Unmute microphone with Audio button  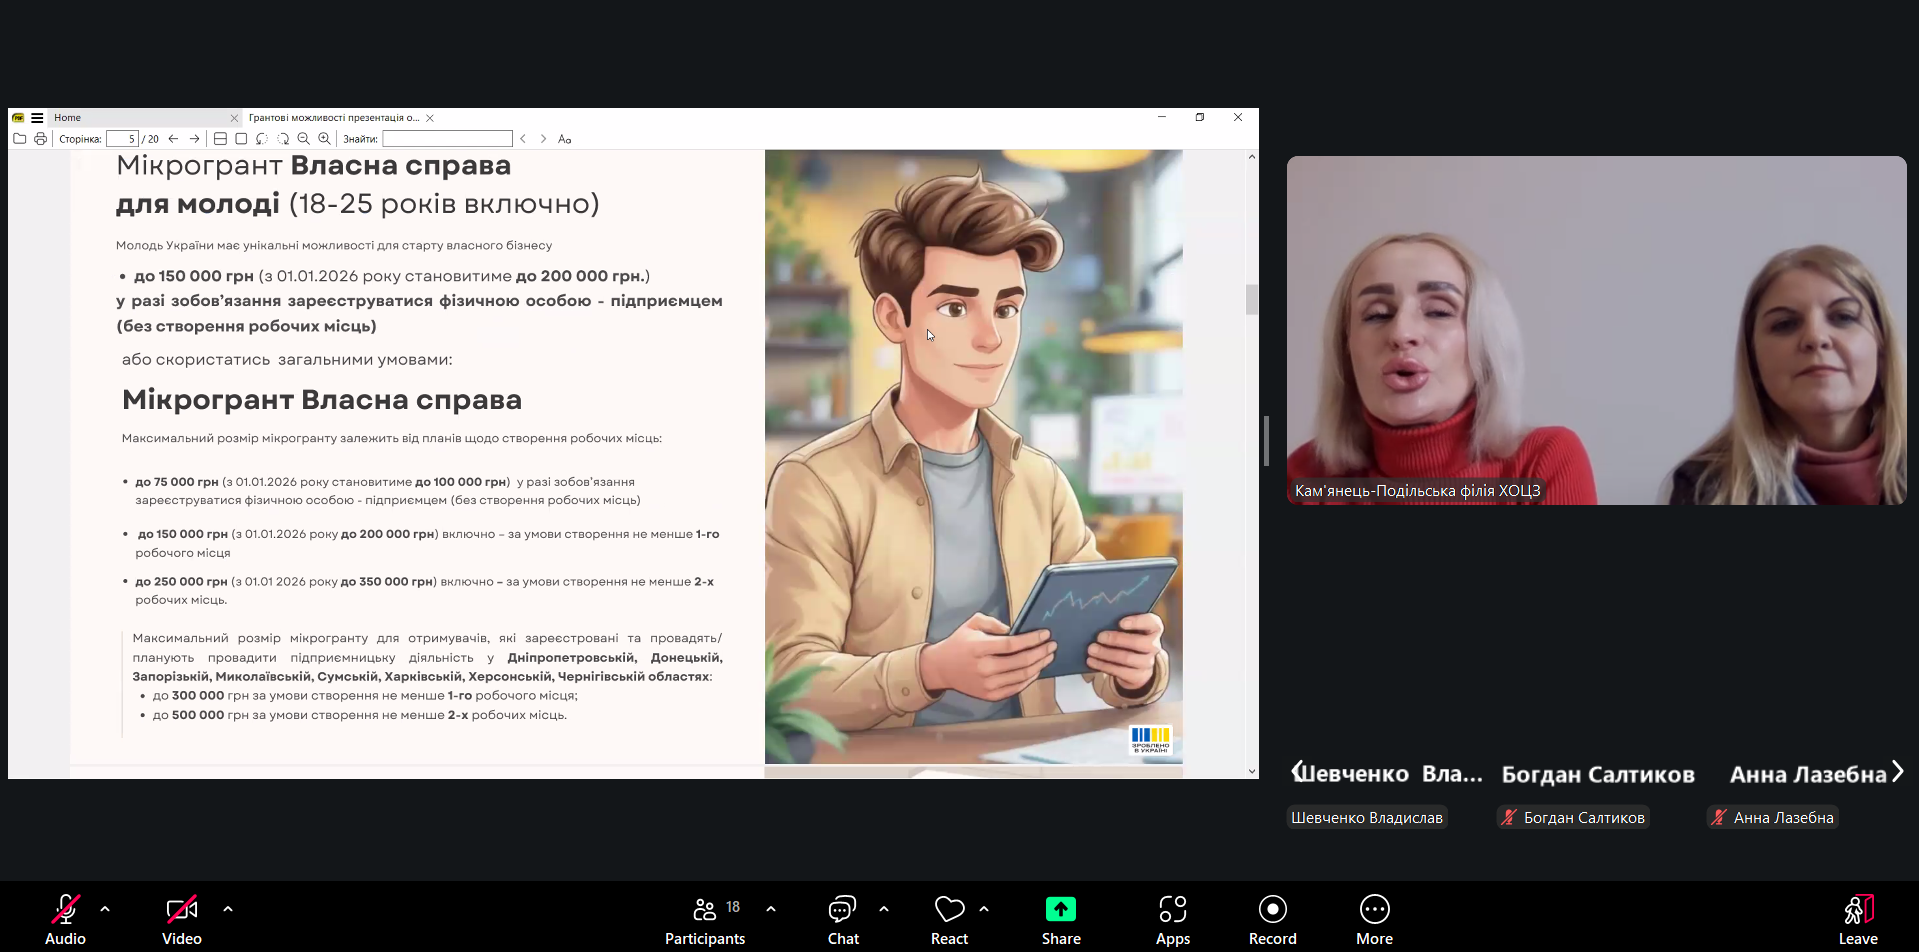(65, 919)
